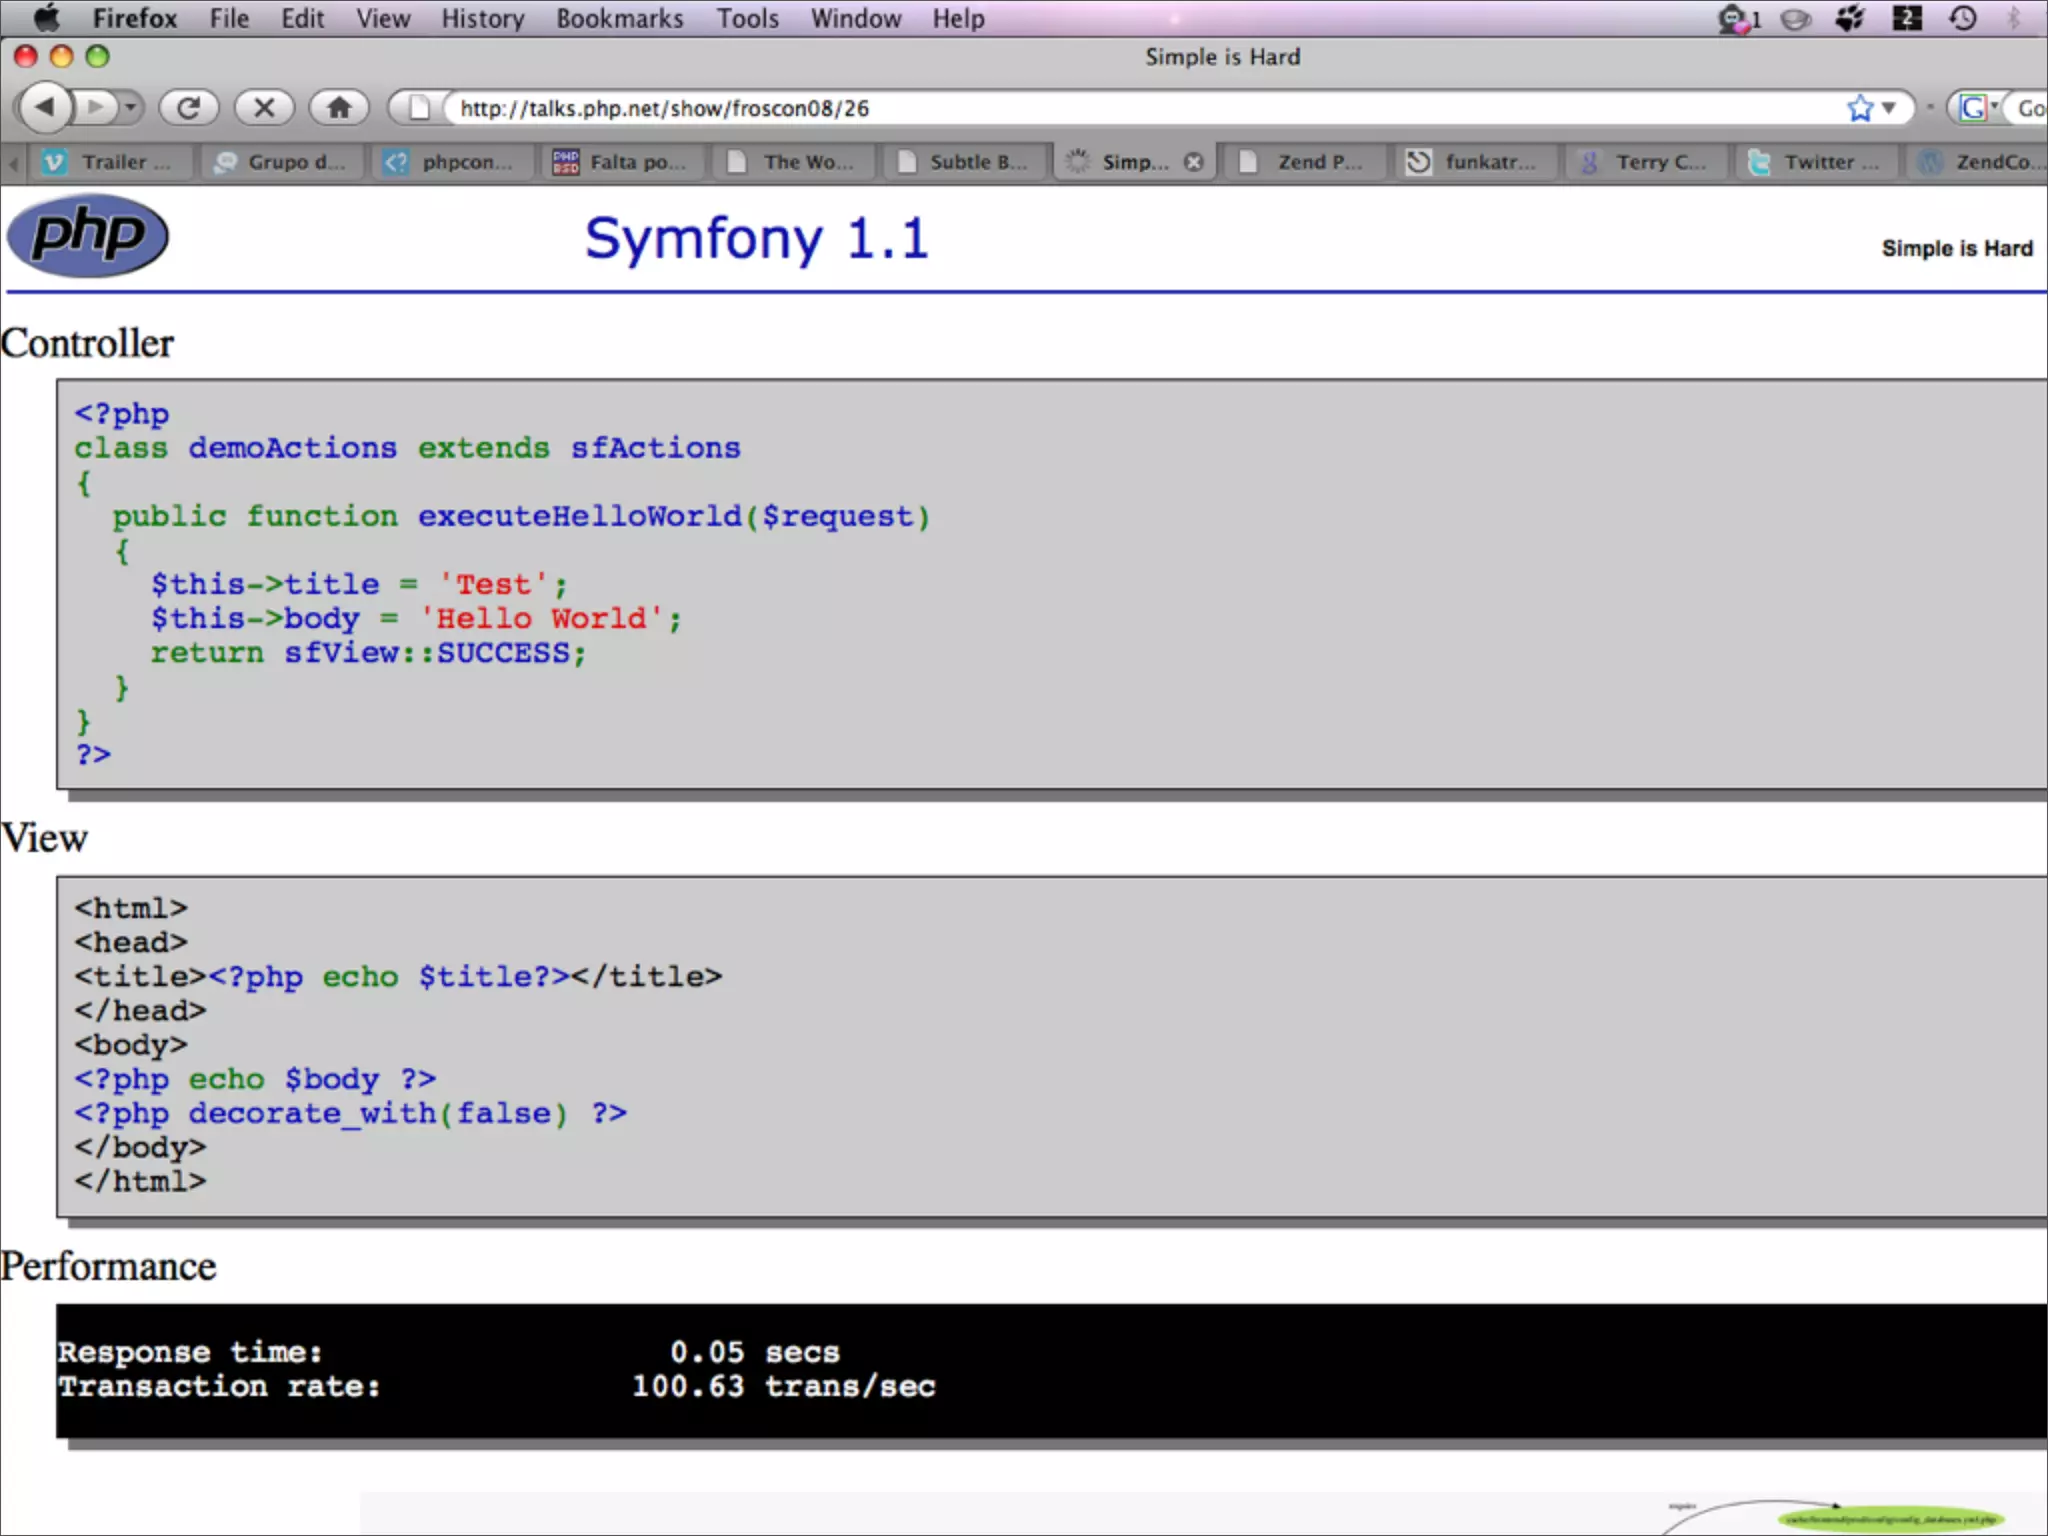Screen dimensions: 2048x1536
Task: Open the Bookmarks menu
Action: pos(620,18)
